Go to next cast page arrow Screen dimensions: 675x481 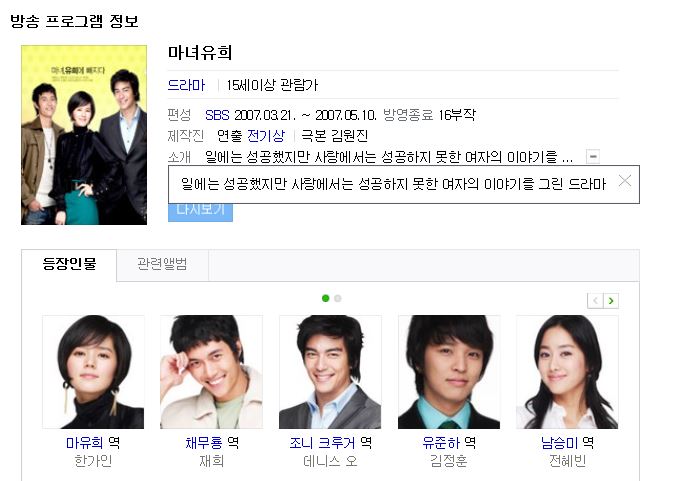pyautogui.click(x=611, y=301)
